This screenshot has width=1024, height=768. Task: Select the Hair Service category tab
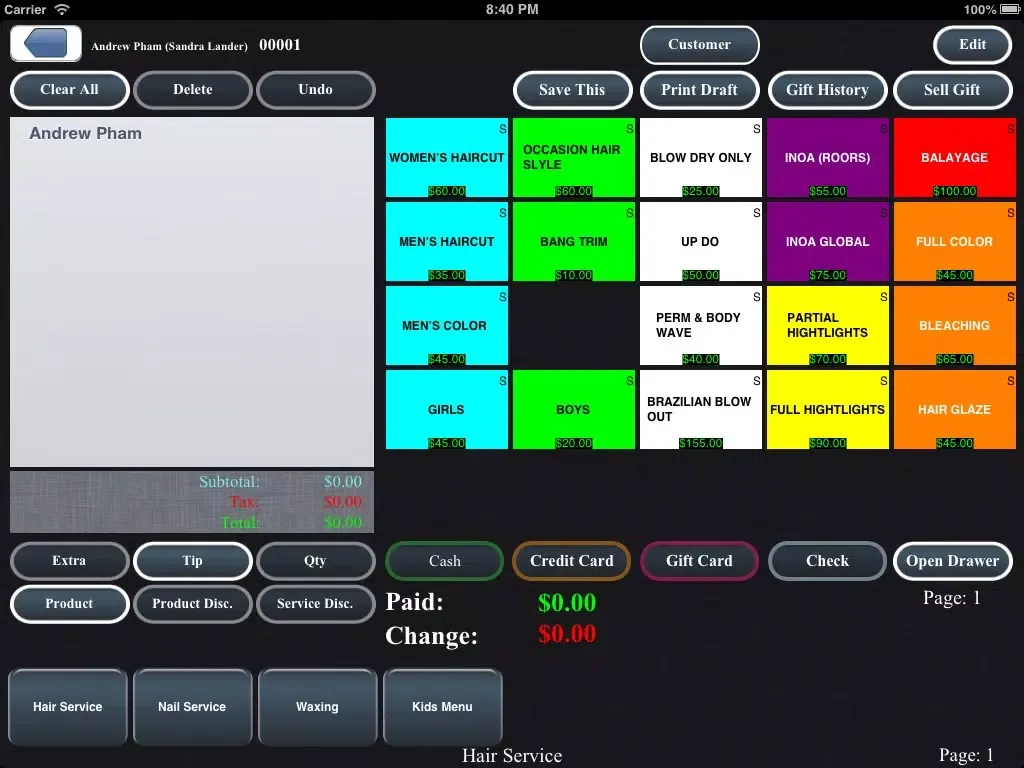(68, 707)
